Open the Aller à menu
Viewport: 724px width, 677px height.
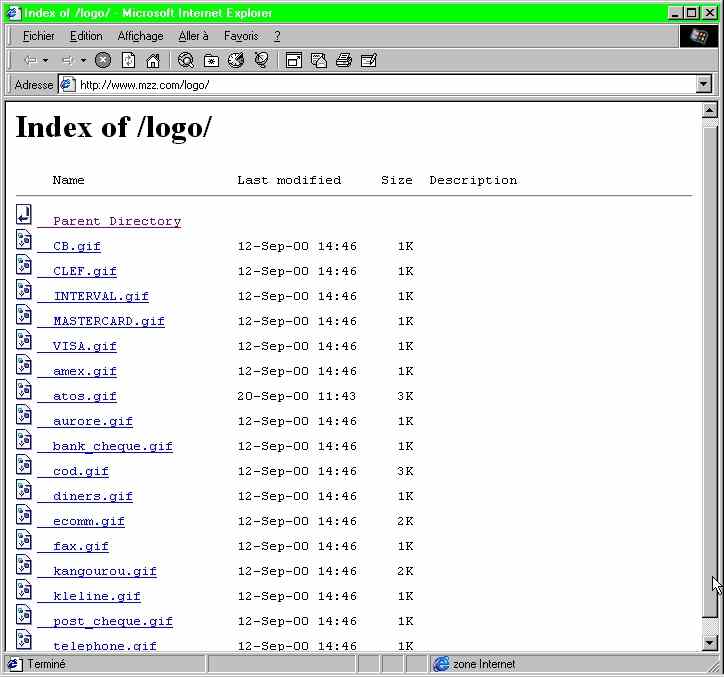[x=193, y=36]
